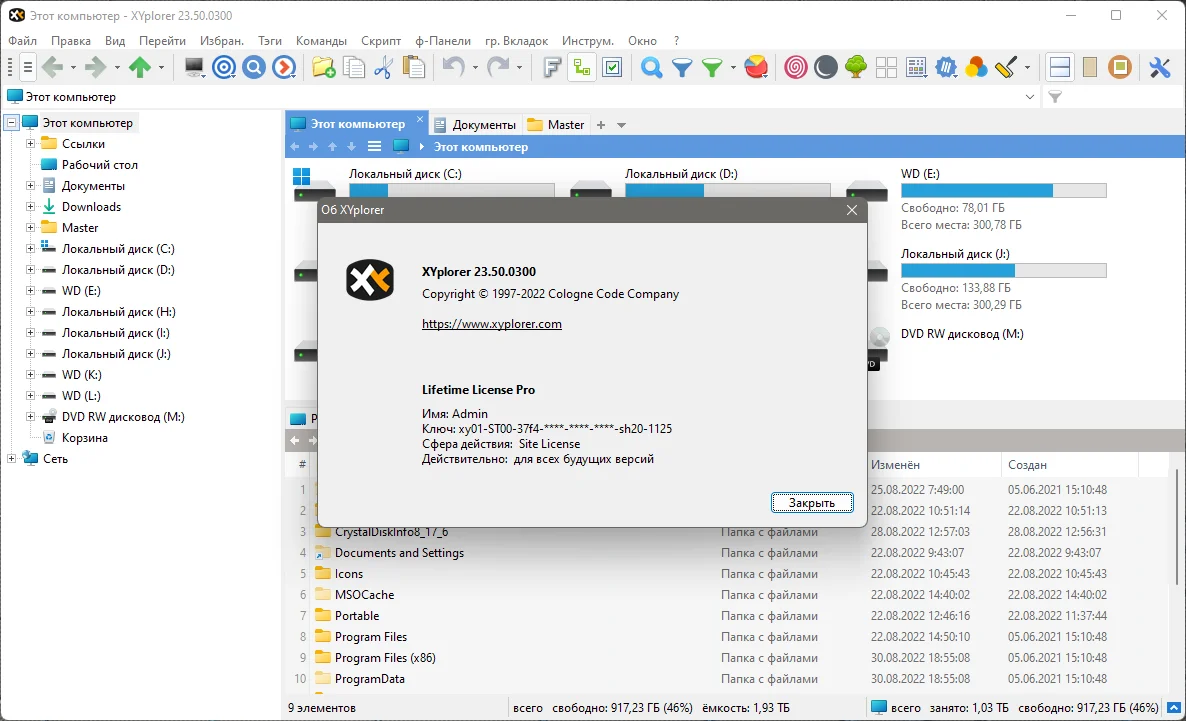Select the Downloads item in tree

[91, 207]
